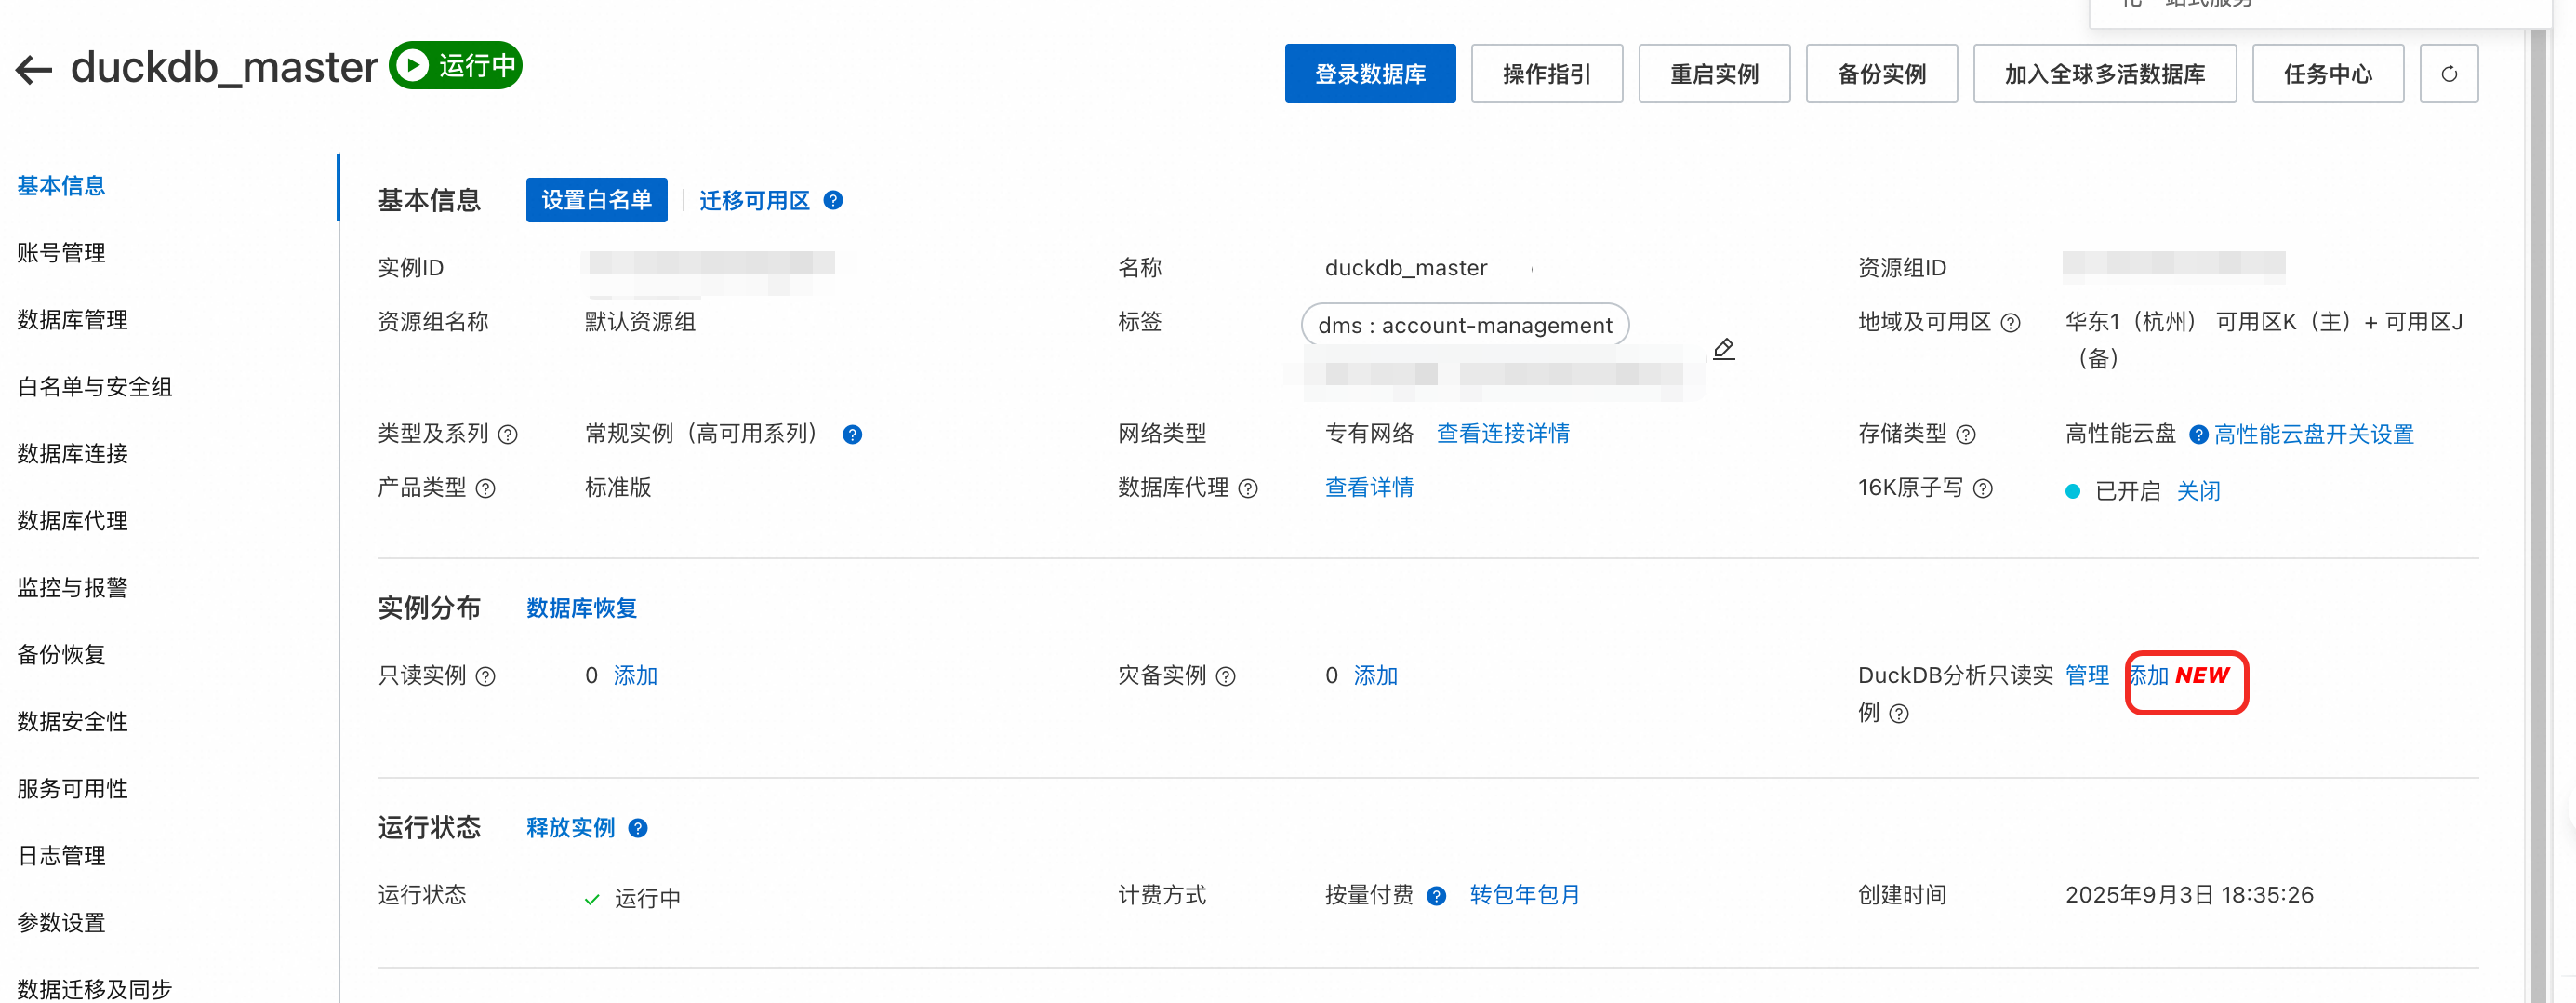2576x1003 pixels.
Task: Open 数据库连接 sidebar item
Action: (72, 453)
